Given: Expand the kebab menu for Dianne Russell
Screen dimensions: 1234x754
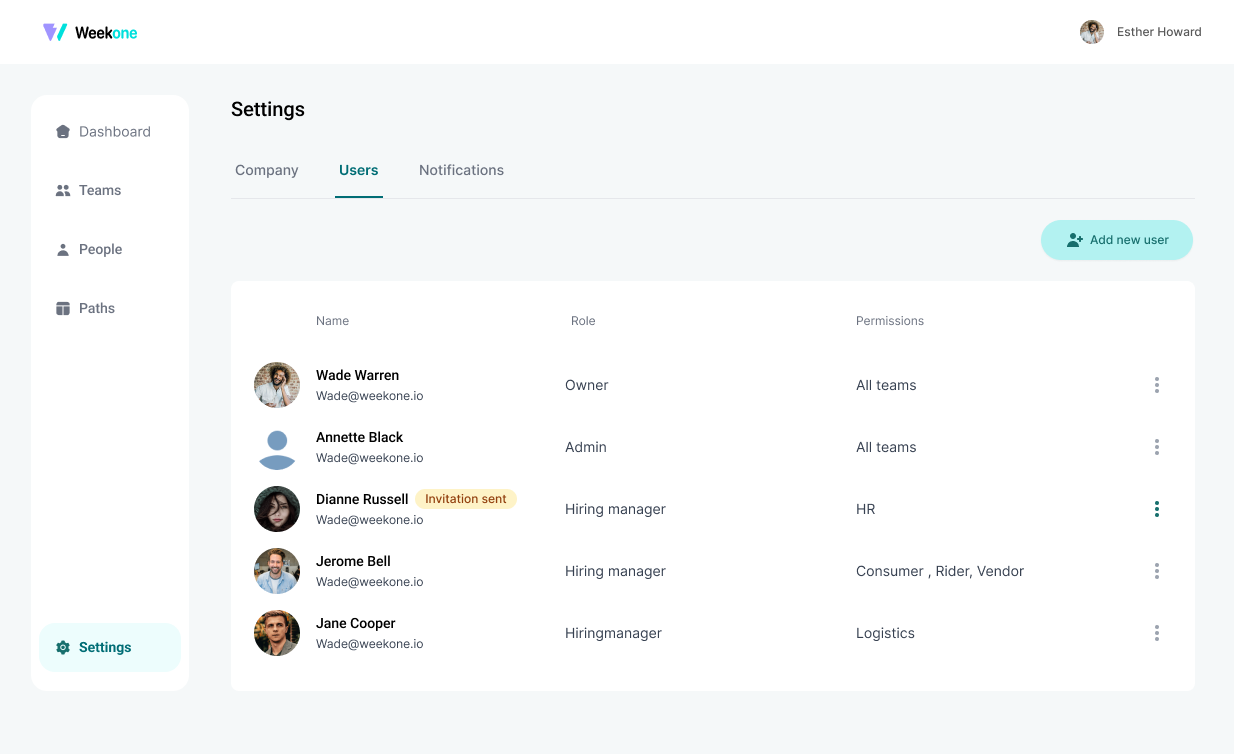Looking at the screenshot, I should point(1156,509).
